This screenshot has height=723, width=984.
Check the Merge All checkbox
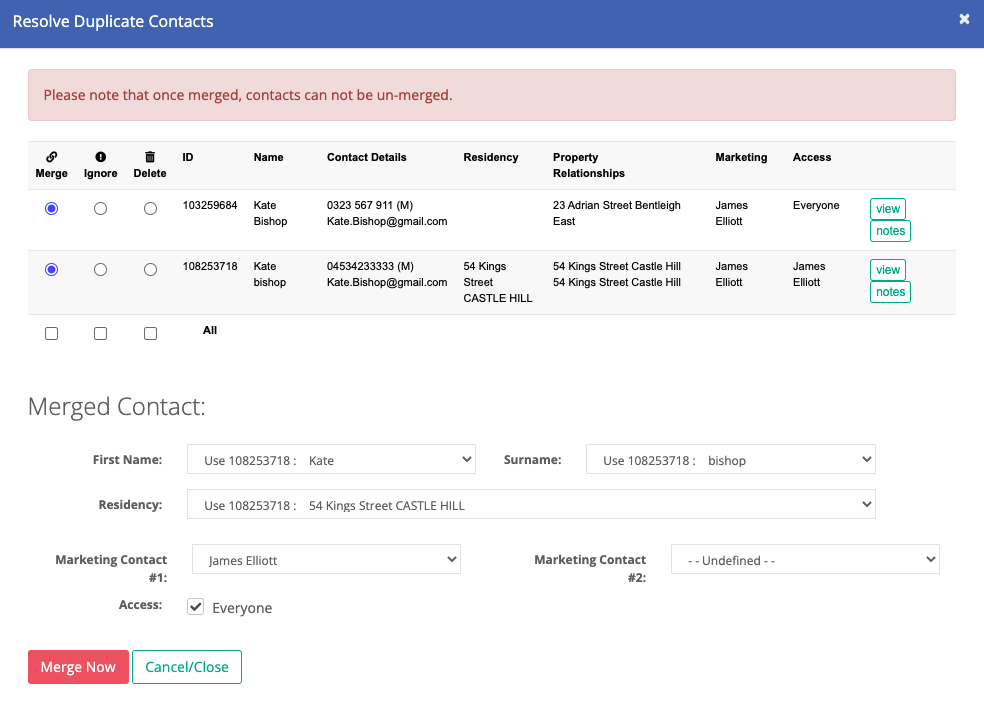click(x=51, y=333)
